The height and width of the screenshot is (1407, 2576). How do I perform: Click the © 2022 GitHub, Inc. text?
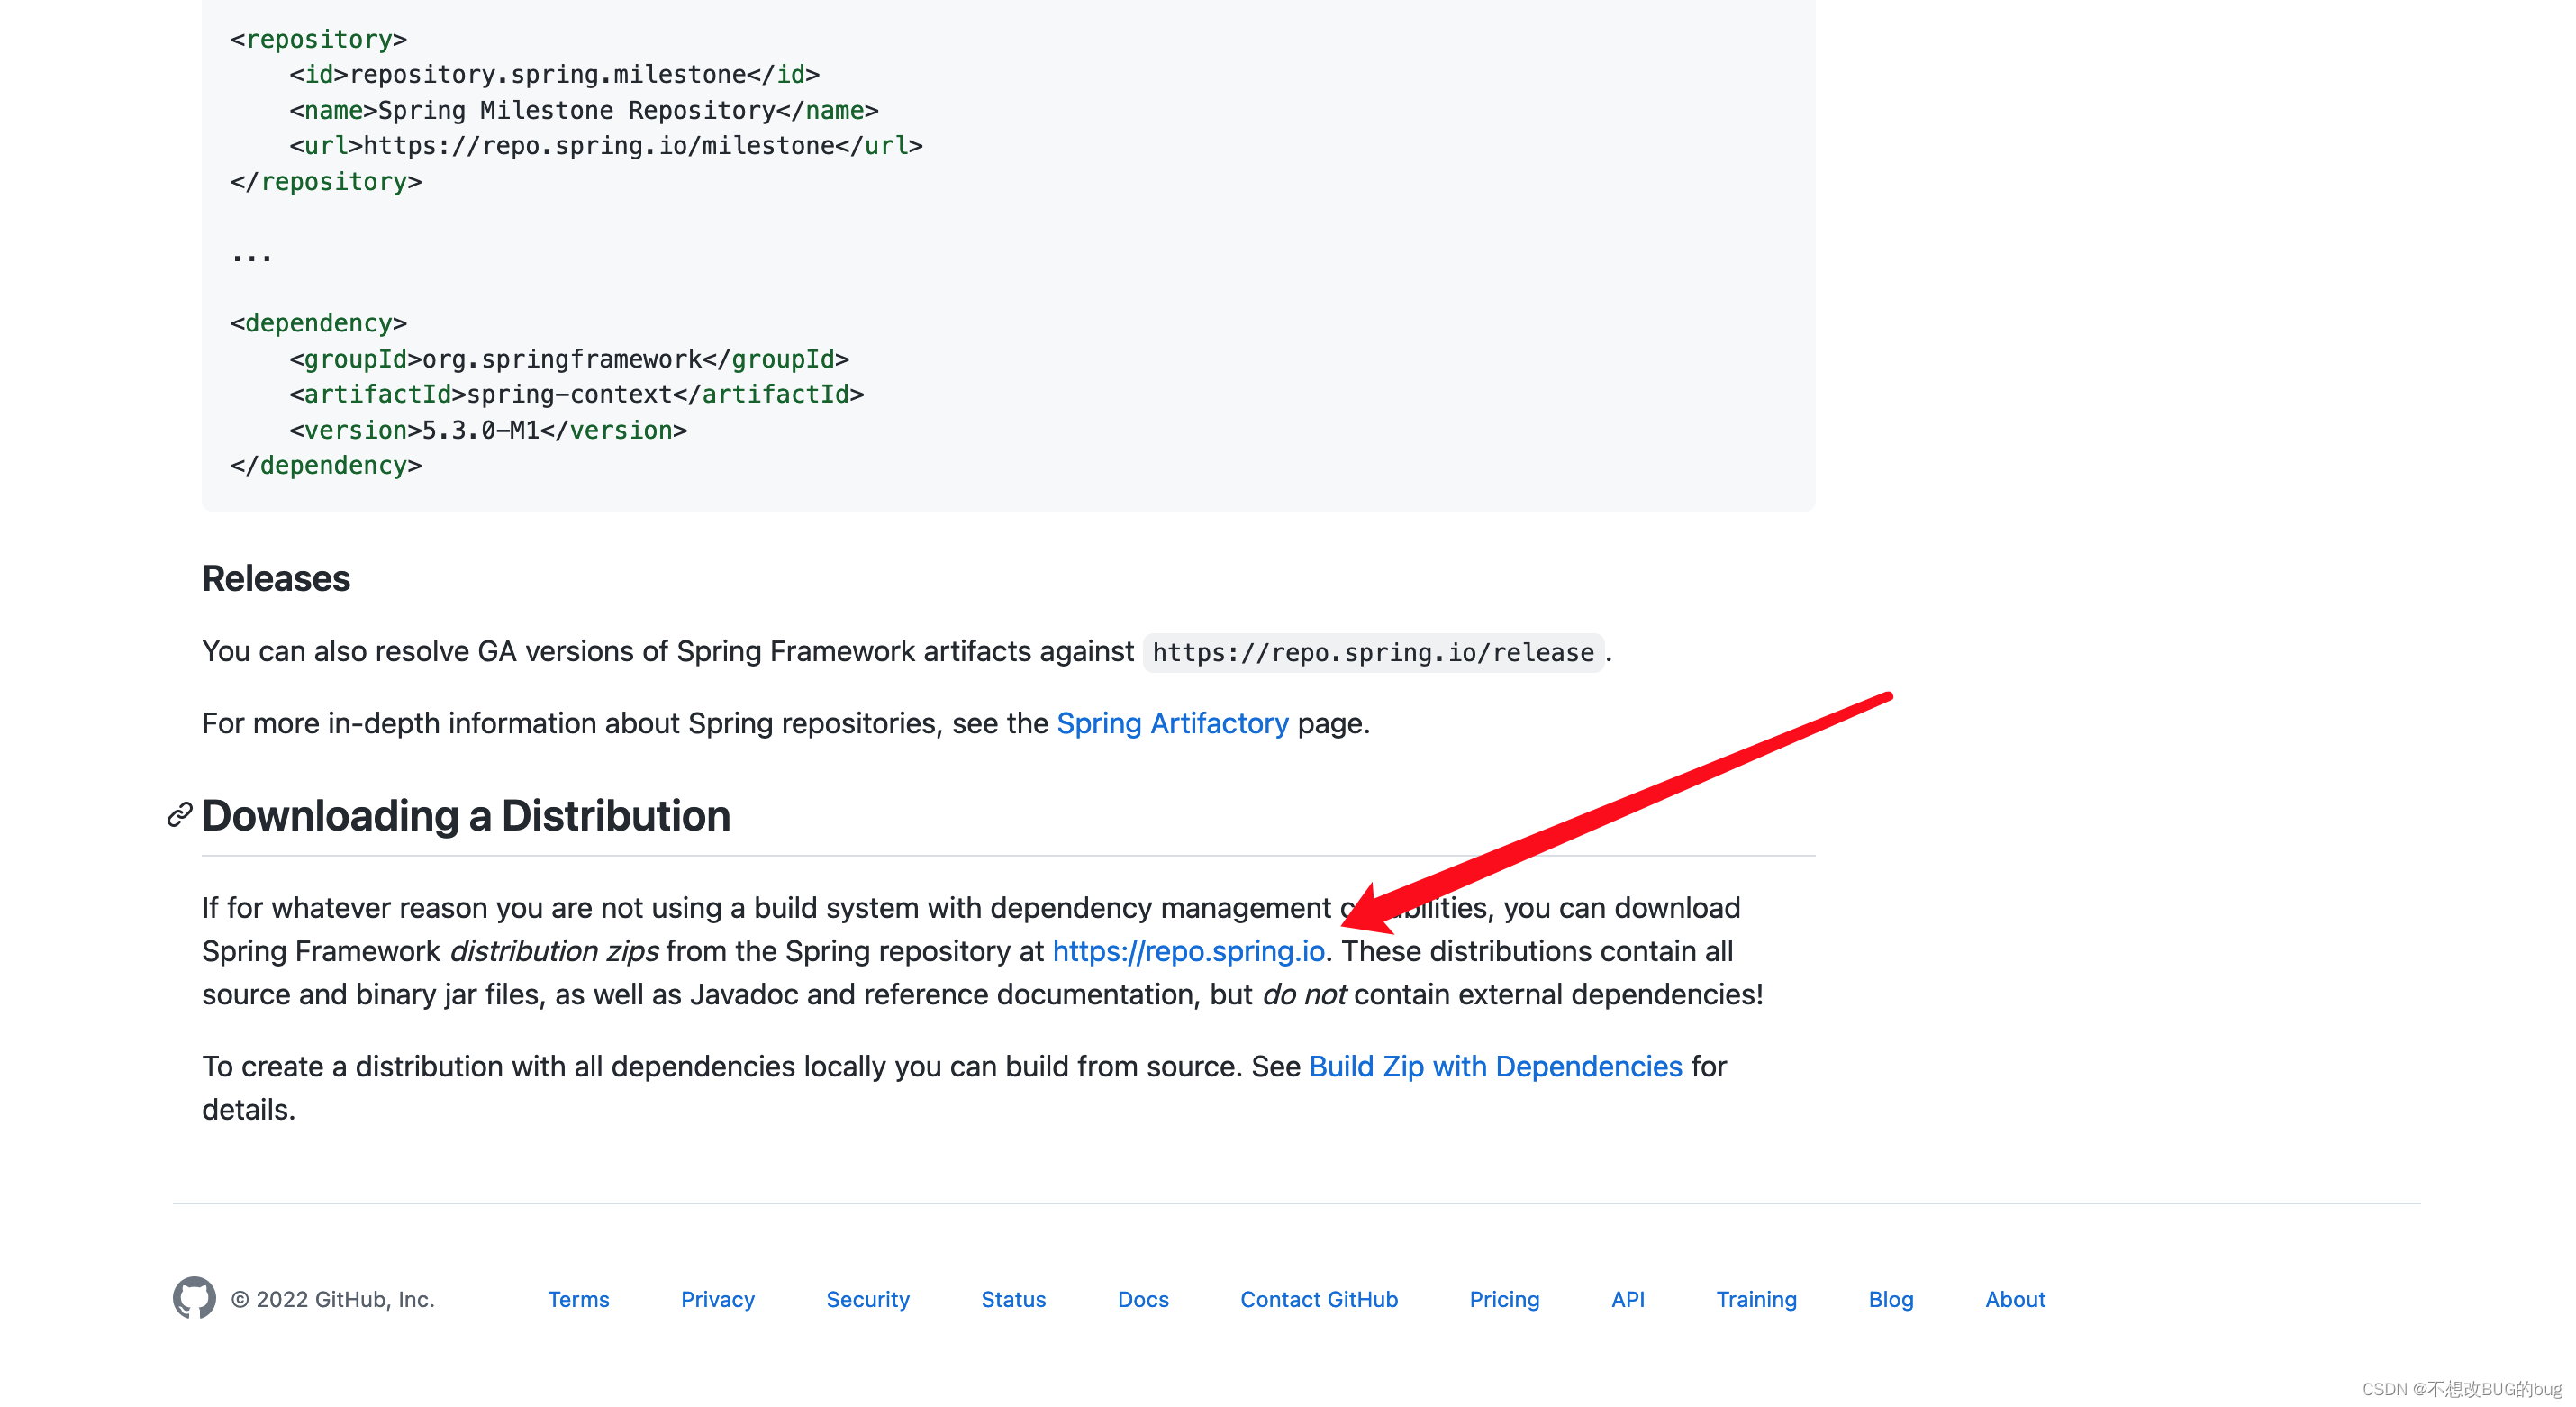(333, 1299)
